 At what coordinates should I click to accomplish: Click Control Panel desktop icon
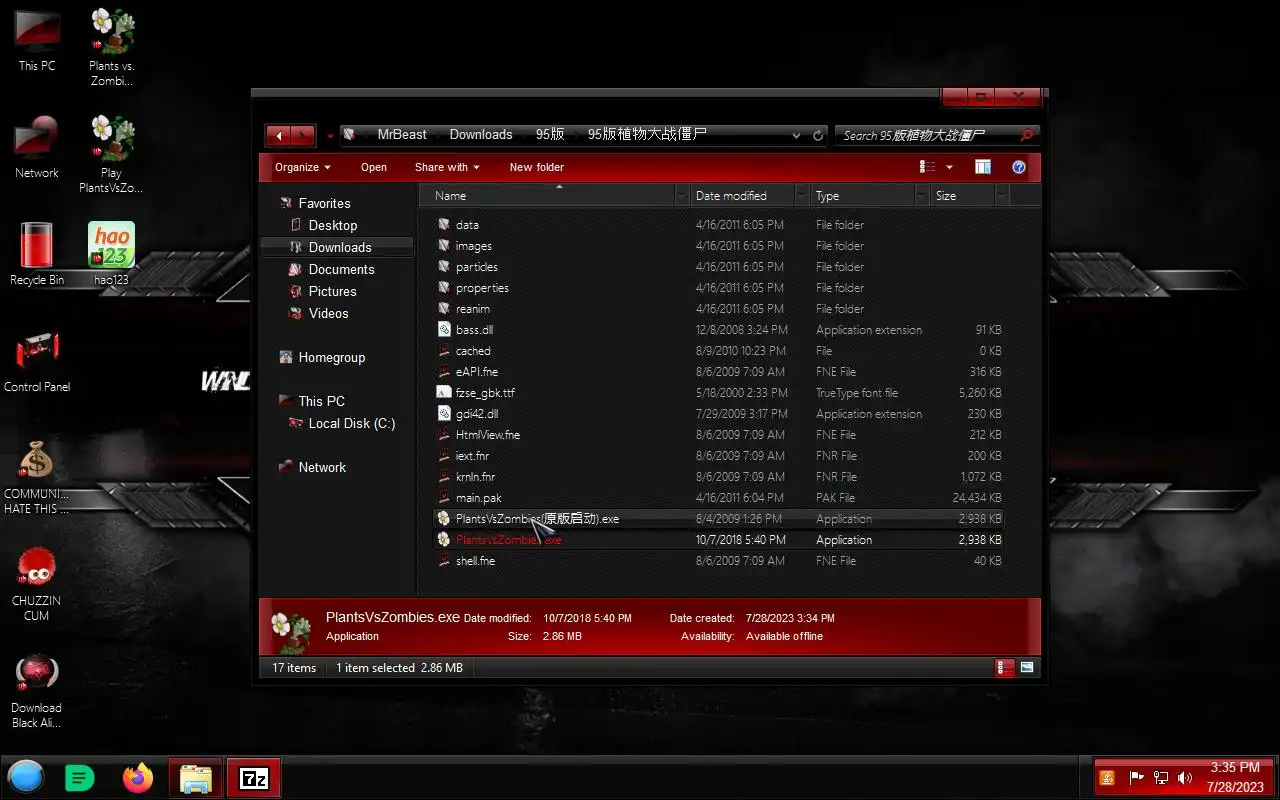(37, 361)
